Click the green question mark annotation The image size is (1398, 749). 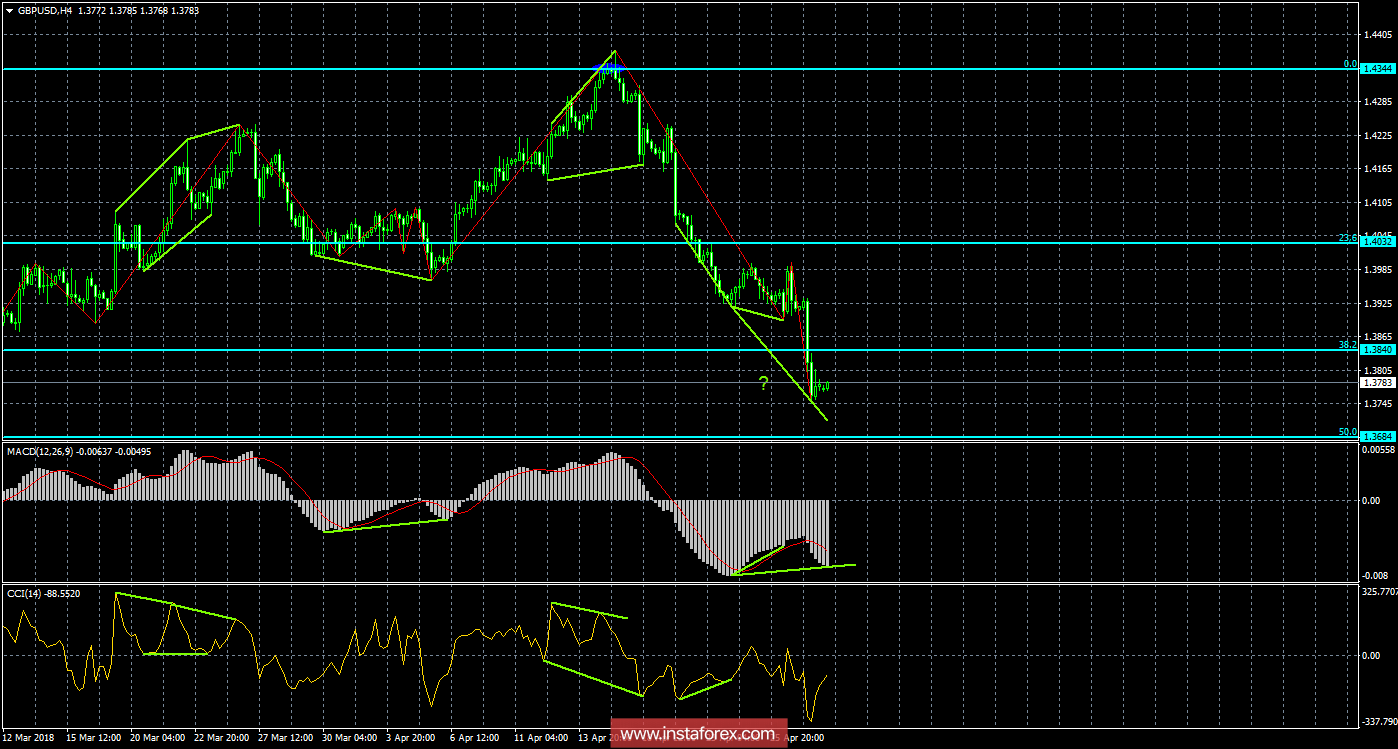pyautogui.click(x=763, y=383)
